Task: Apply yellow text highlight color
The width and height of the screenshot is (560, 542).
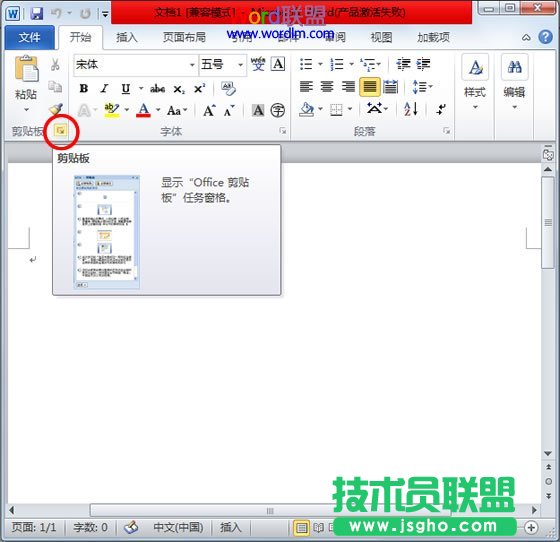Action: click(x=112, y=110)
